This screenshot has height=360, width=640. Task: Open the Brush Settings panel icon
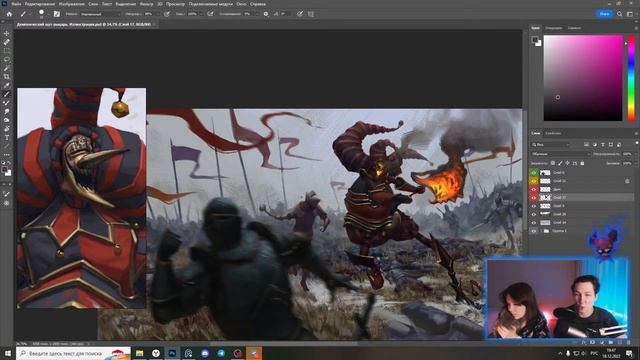[x=57, y=14]
